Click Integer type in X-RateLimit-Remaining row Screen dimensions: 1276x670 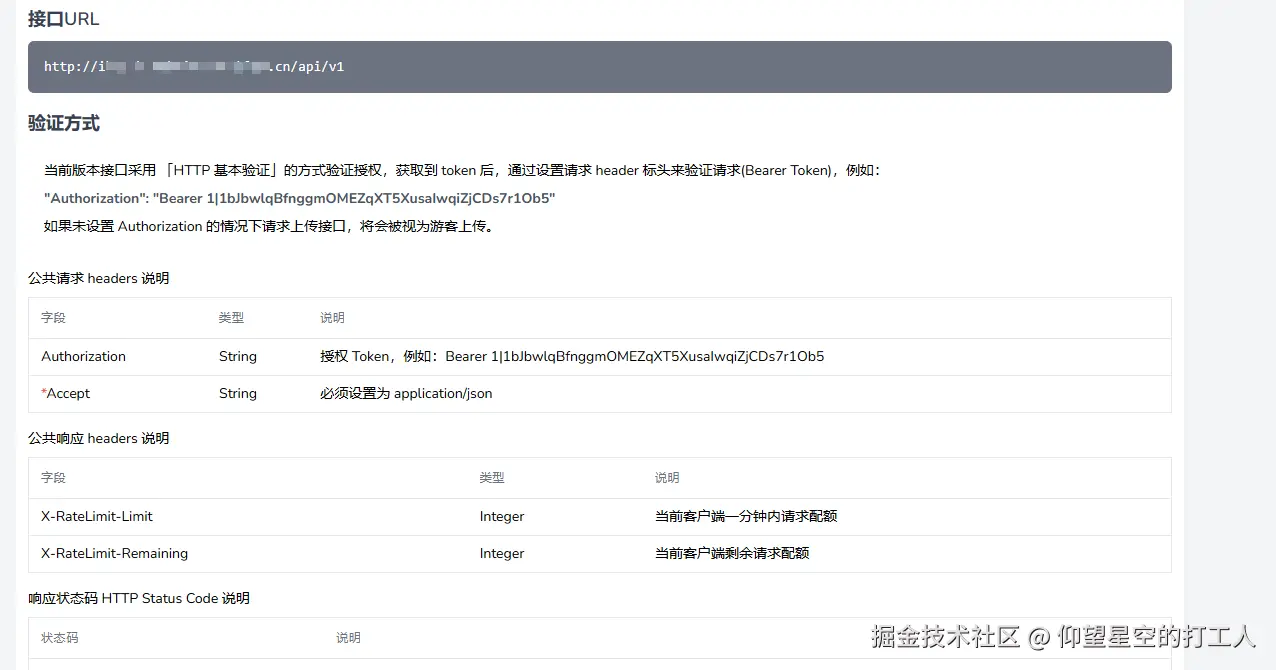502,553
